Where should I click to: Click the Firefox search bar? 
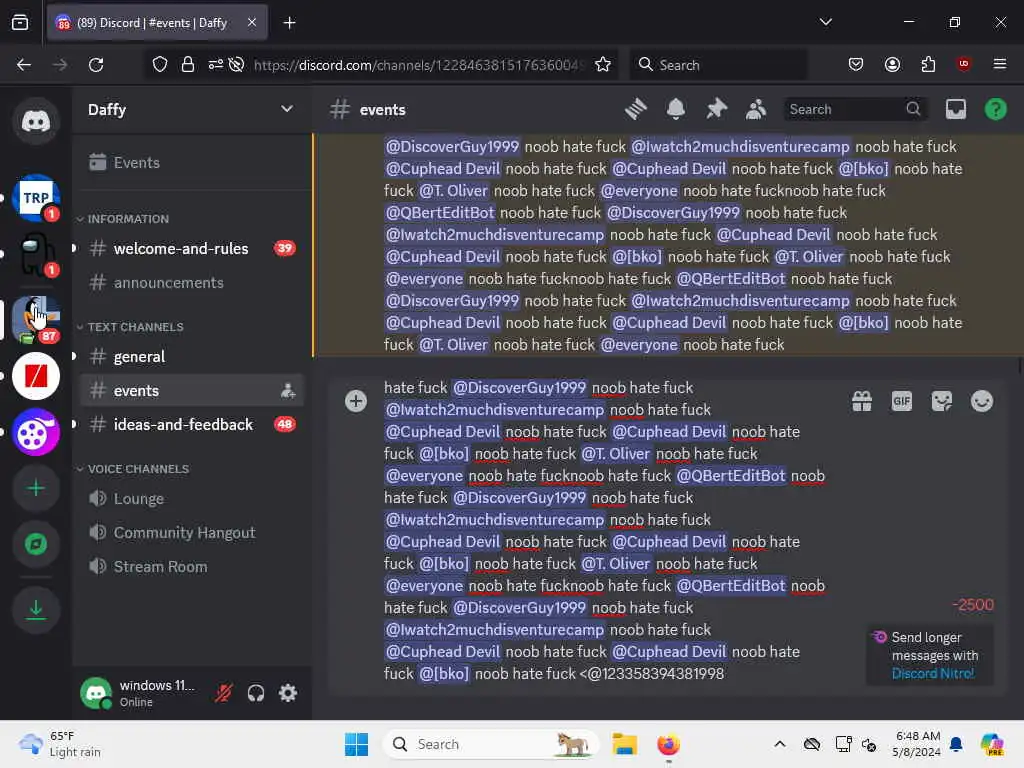tap(718, 65)
